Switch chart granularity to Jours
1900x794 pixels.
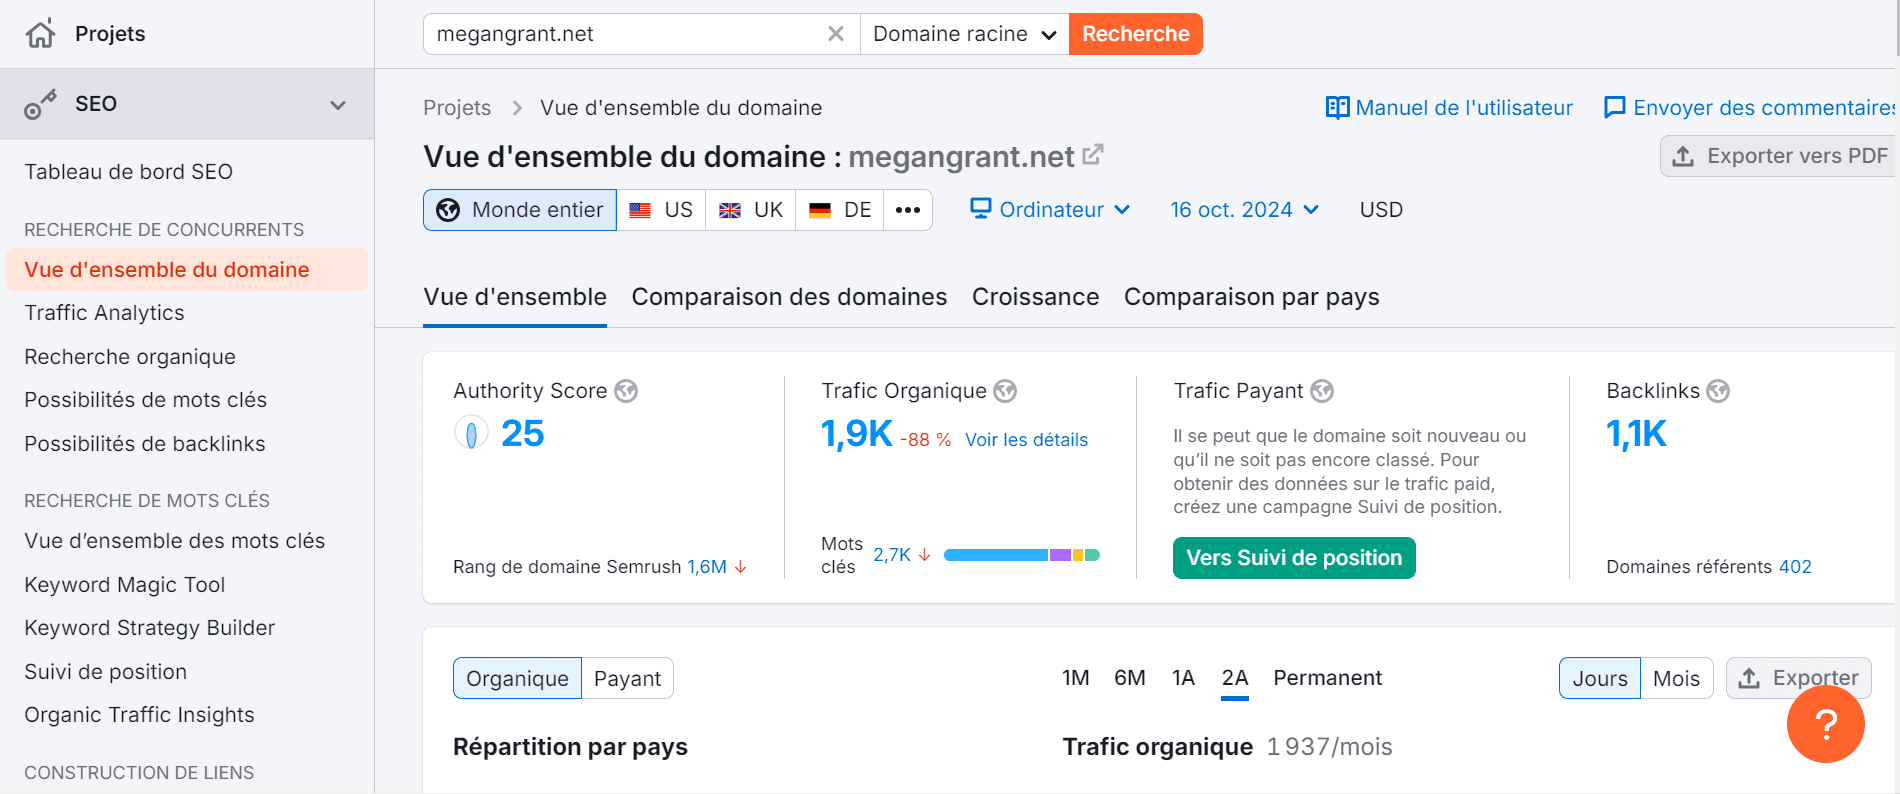pyautogui.click(x=1600, y=678)
